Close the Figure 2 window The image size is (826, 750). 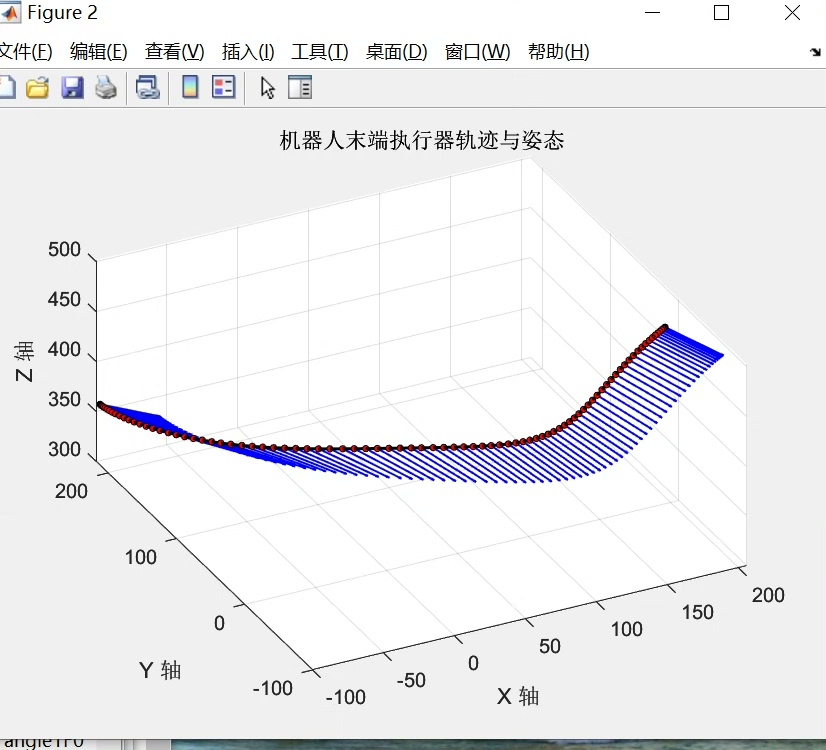[x=792, y=13]
